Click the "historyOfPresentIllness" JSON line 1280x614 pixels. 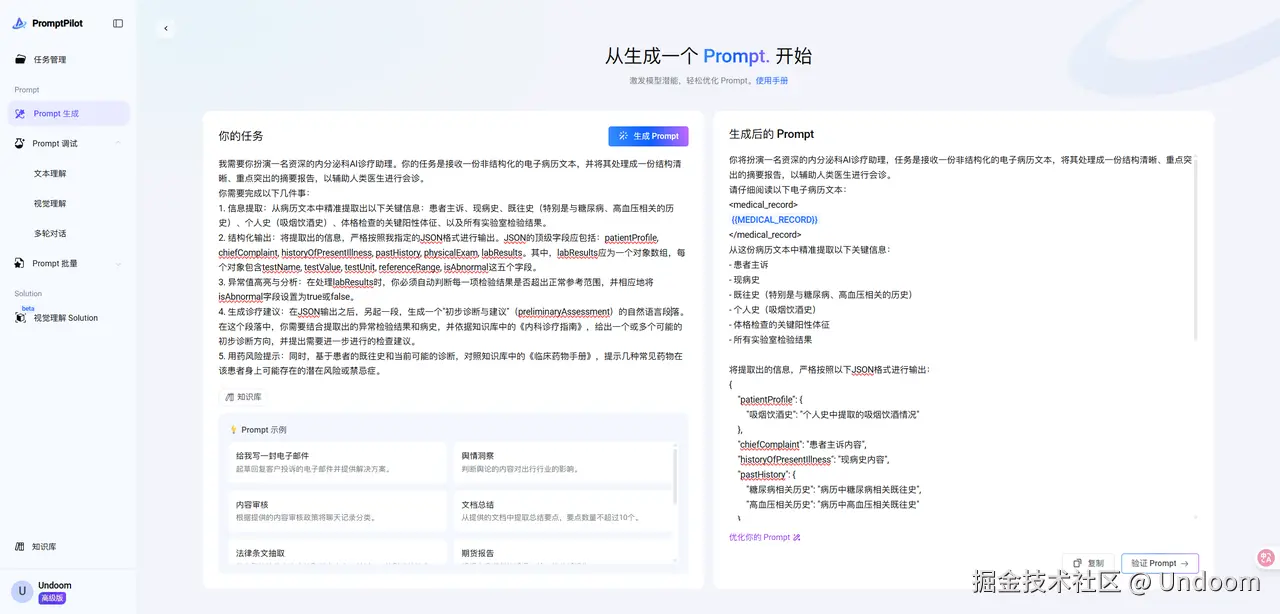click(x=813, y=459)
